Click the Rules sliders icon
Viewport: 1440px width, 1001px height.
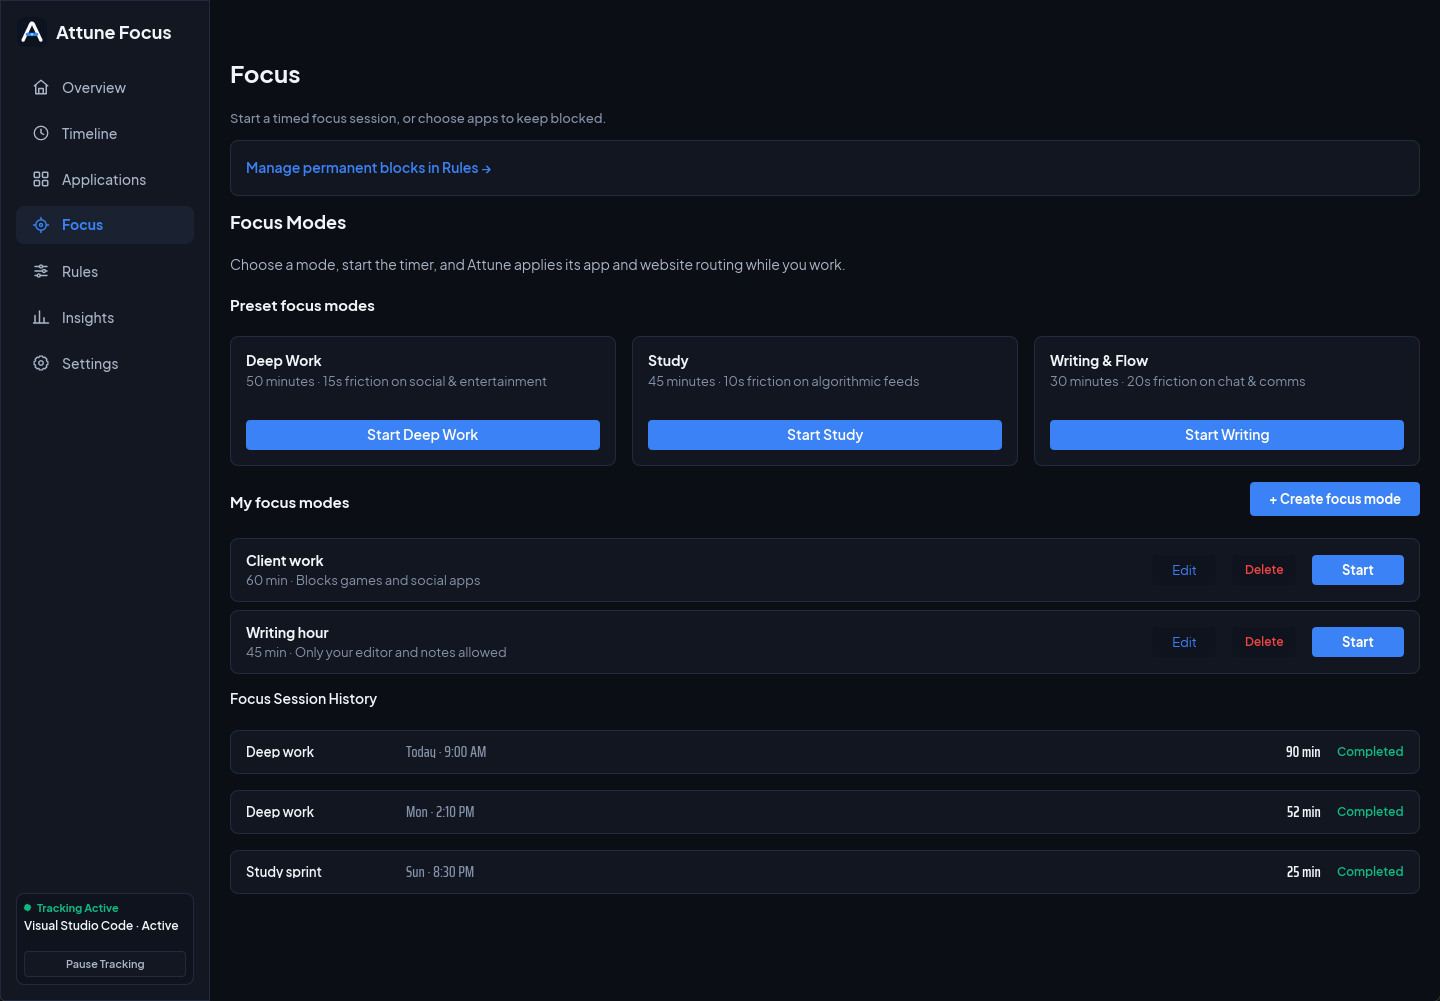(x=41, y=271)
